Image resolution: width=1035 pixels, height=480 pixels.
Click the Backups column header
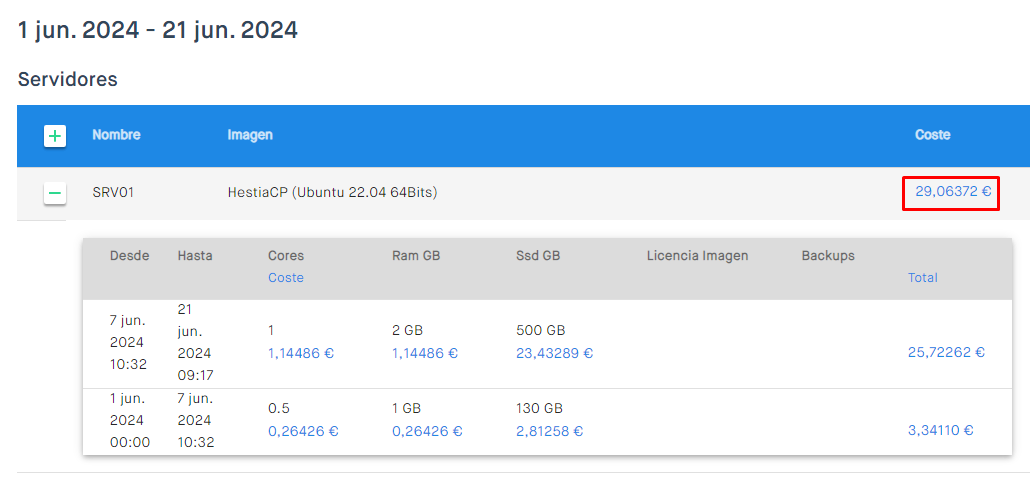828,256
